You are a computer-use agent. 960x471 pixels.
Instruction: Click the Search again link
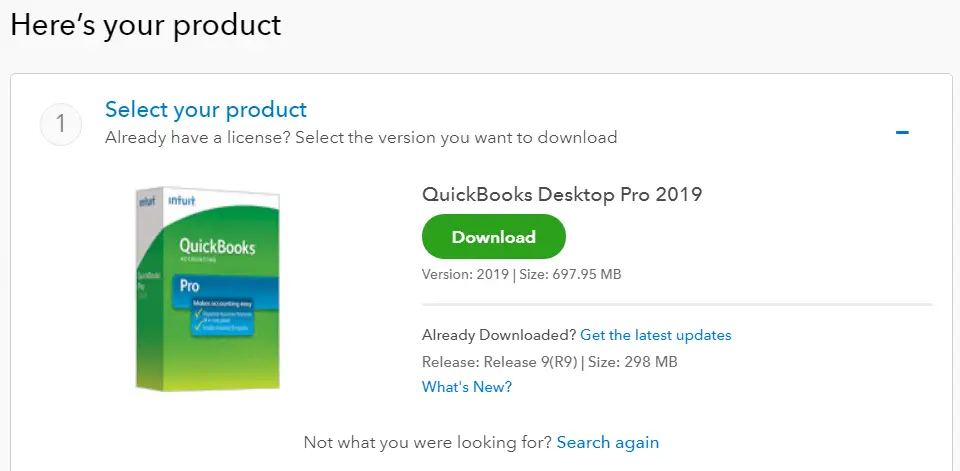607,442
